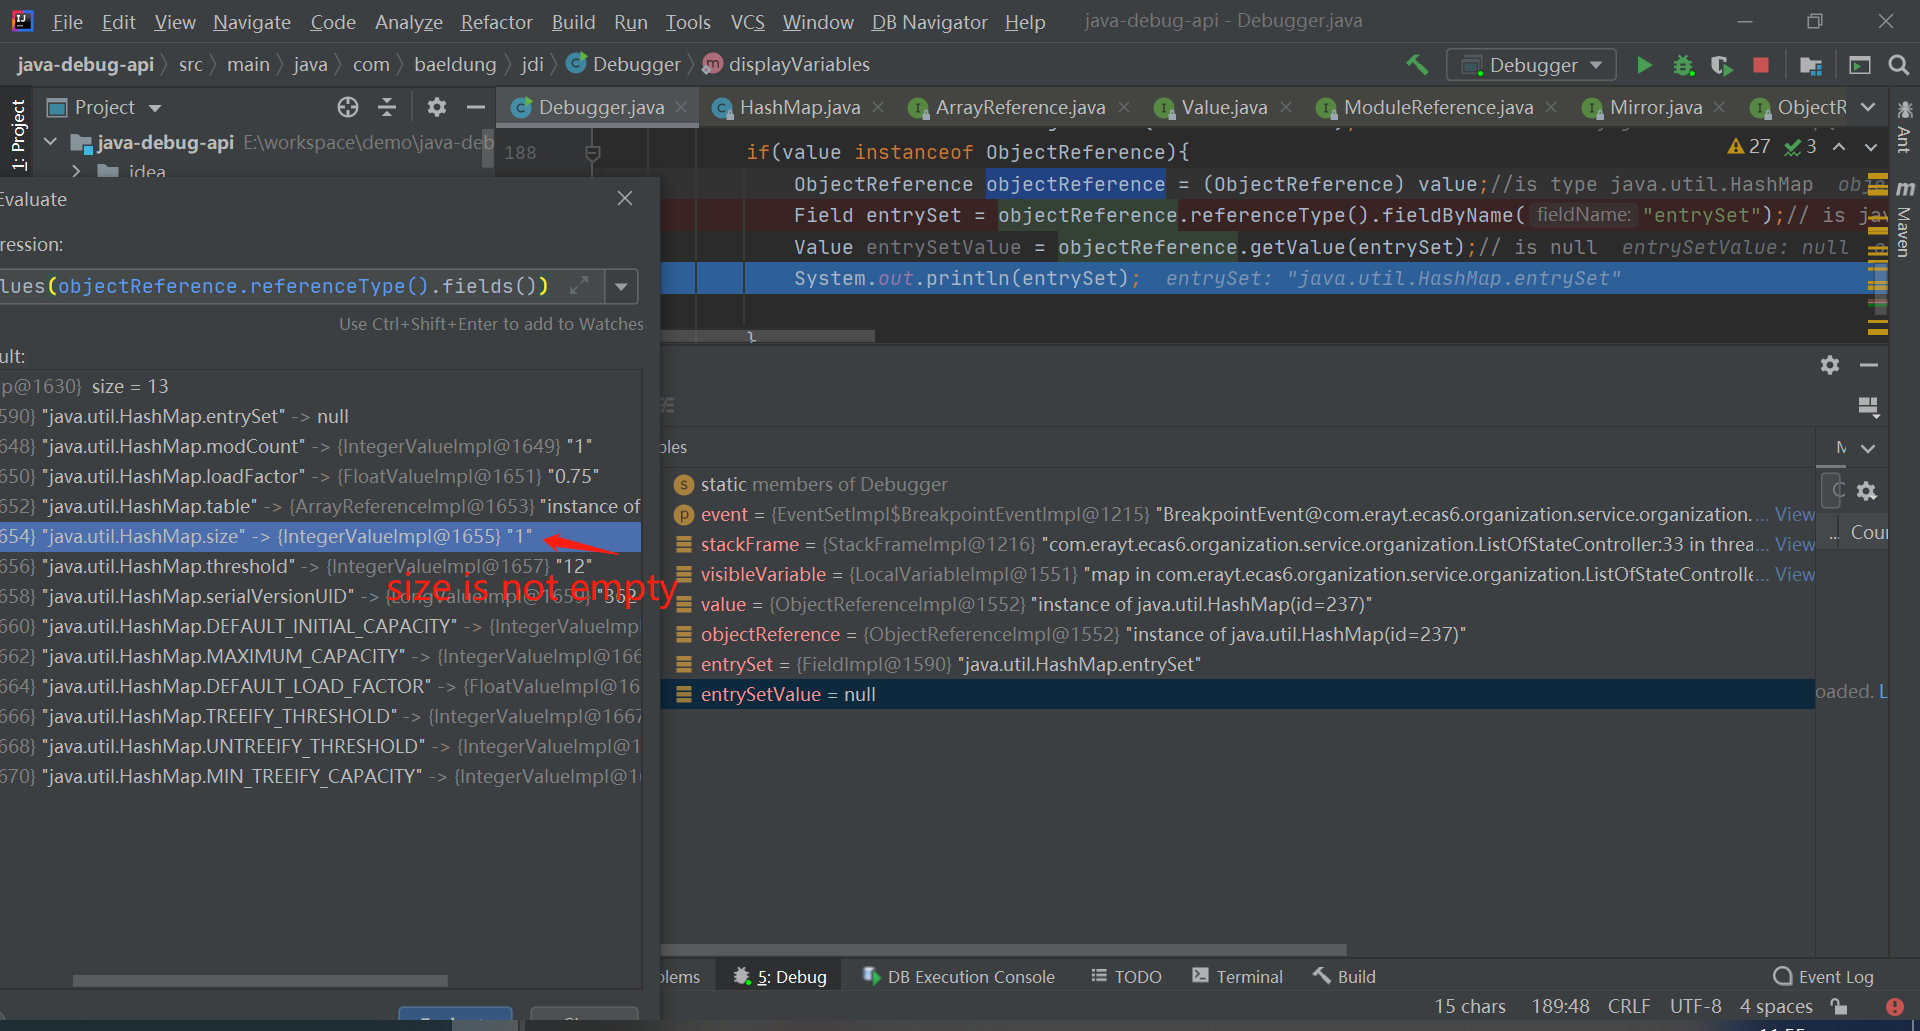Screen dimensions: 1920x1031
Task: Open Project panel settings gear
Action: tap(437, 107)
